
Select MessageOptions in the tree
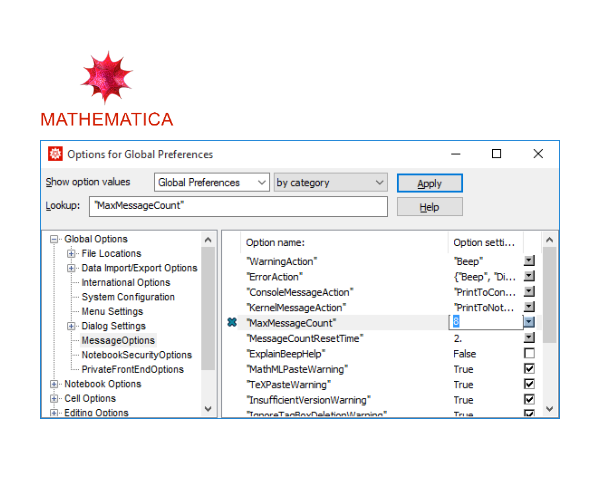118,340
